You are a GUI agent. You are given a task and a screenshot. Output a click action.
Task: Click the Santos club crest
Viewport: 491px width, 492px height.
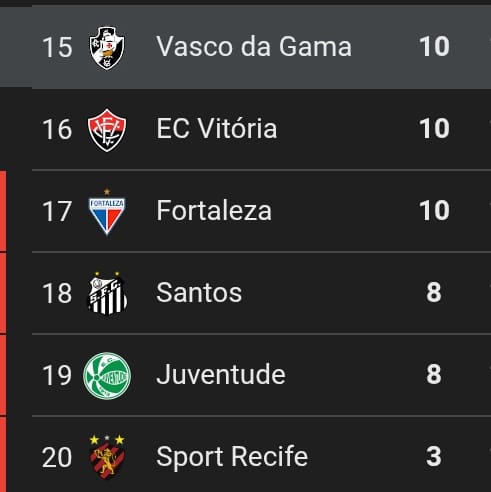107,293
